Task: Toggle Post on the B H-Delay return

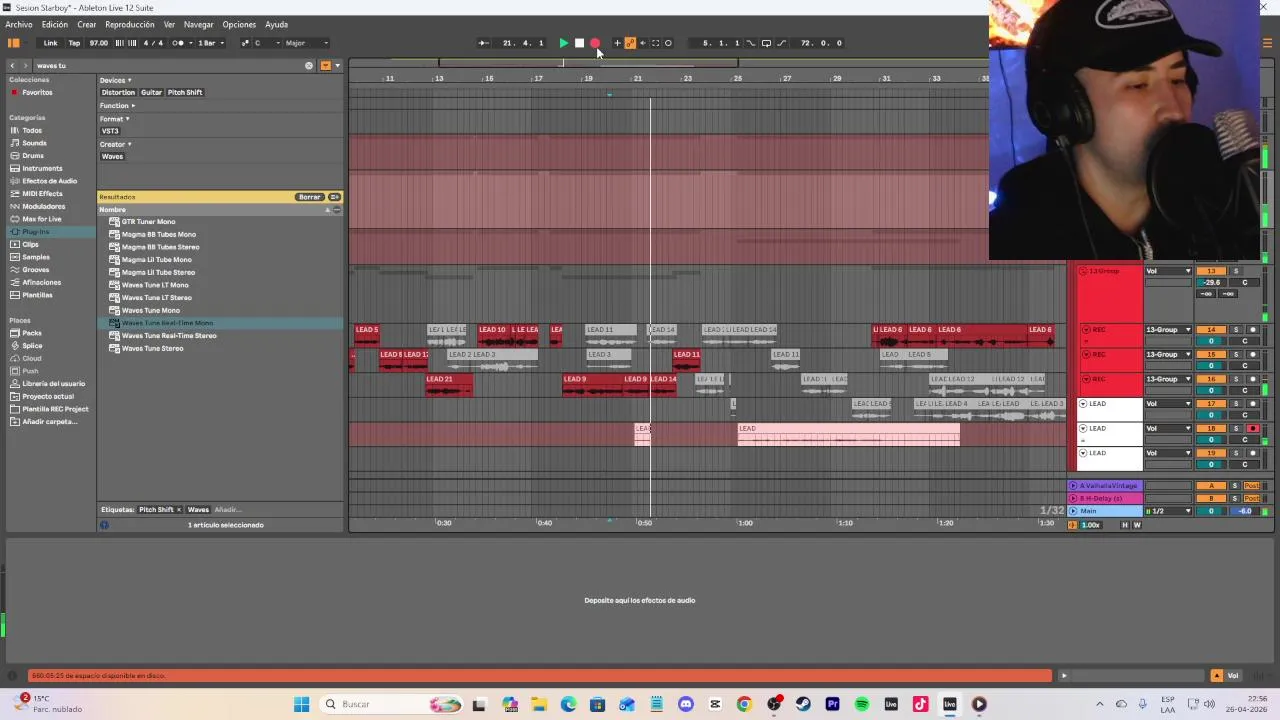Action: click(x=1251, y=498)
